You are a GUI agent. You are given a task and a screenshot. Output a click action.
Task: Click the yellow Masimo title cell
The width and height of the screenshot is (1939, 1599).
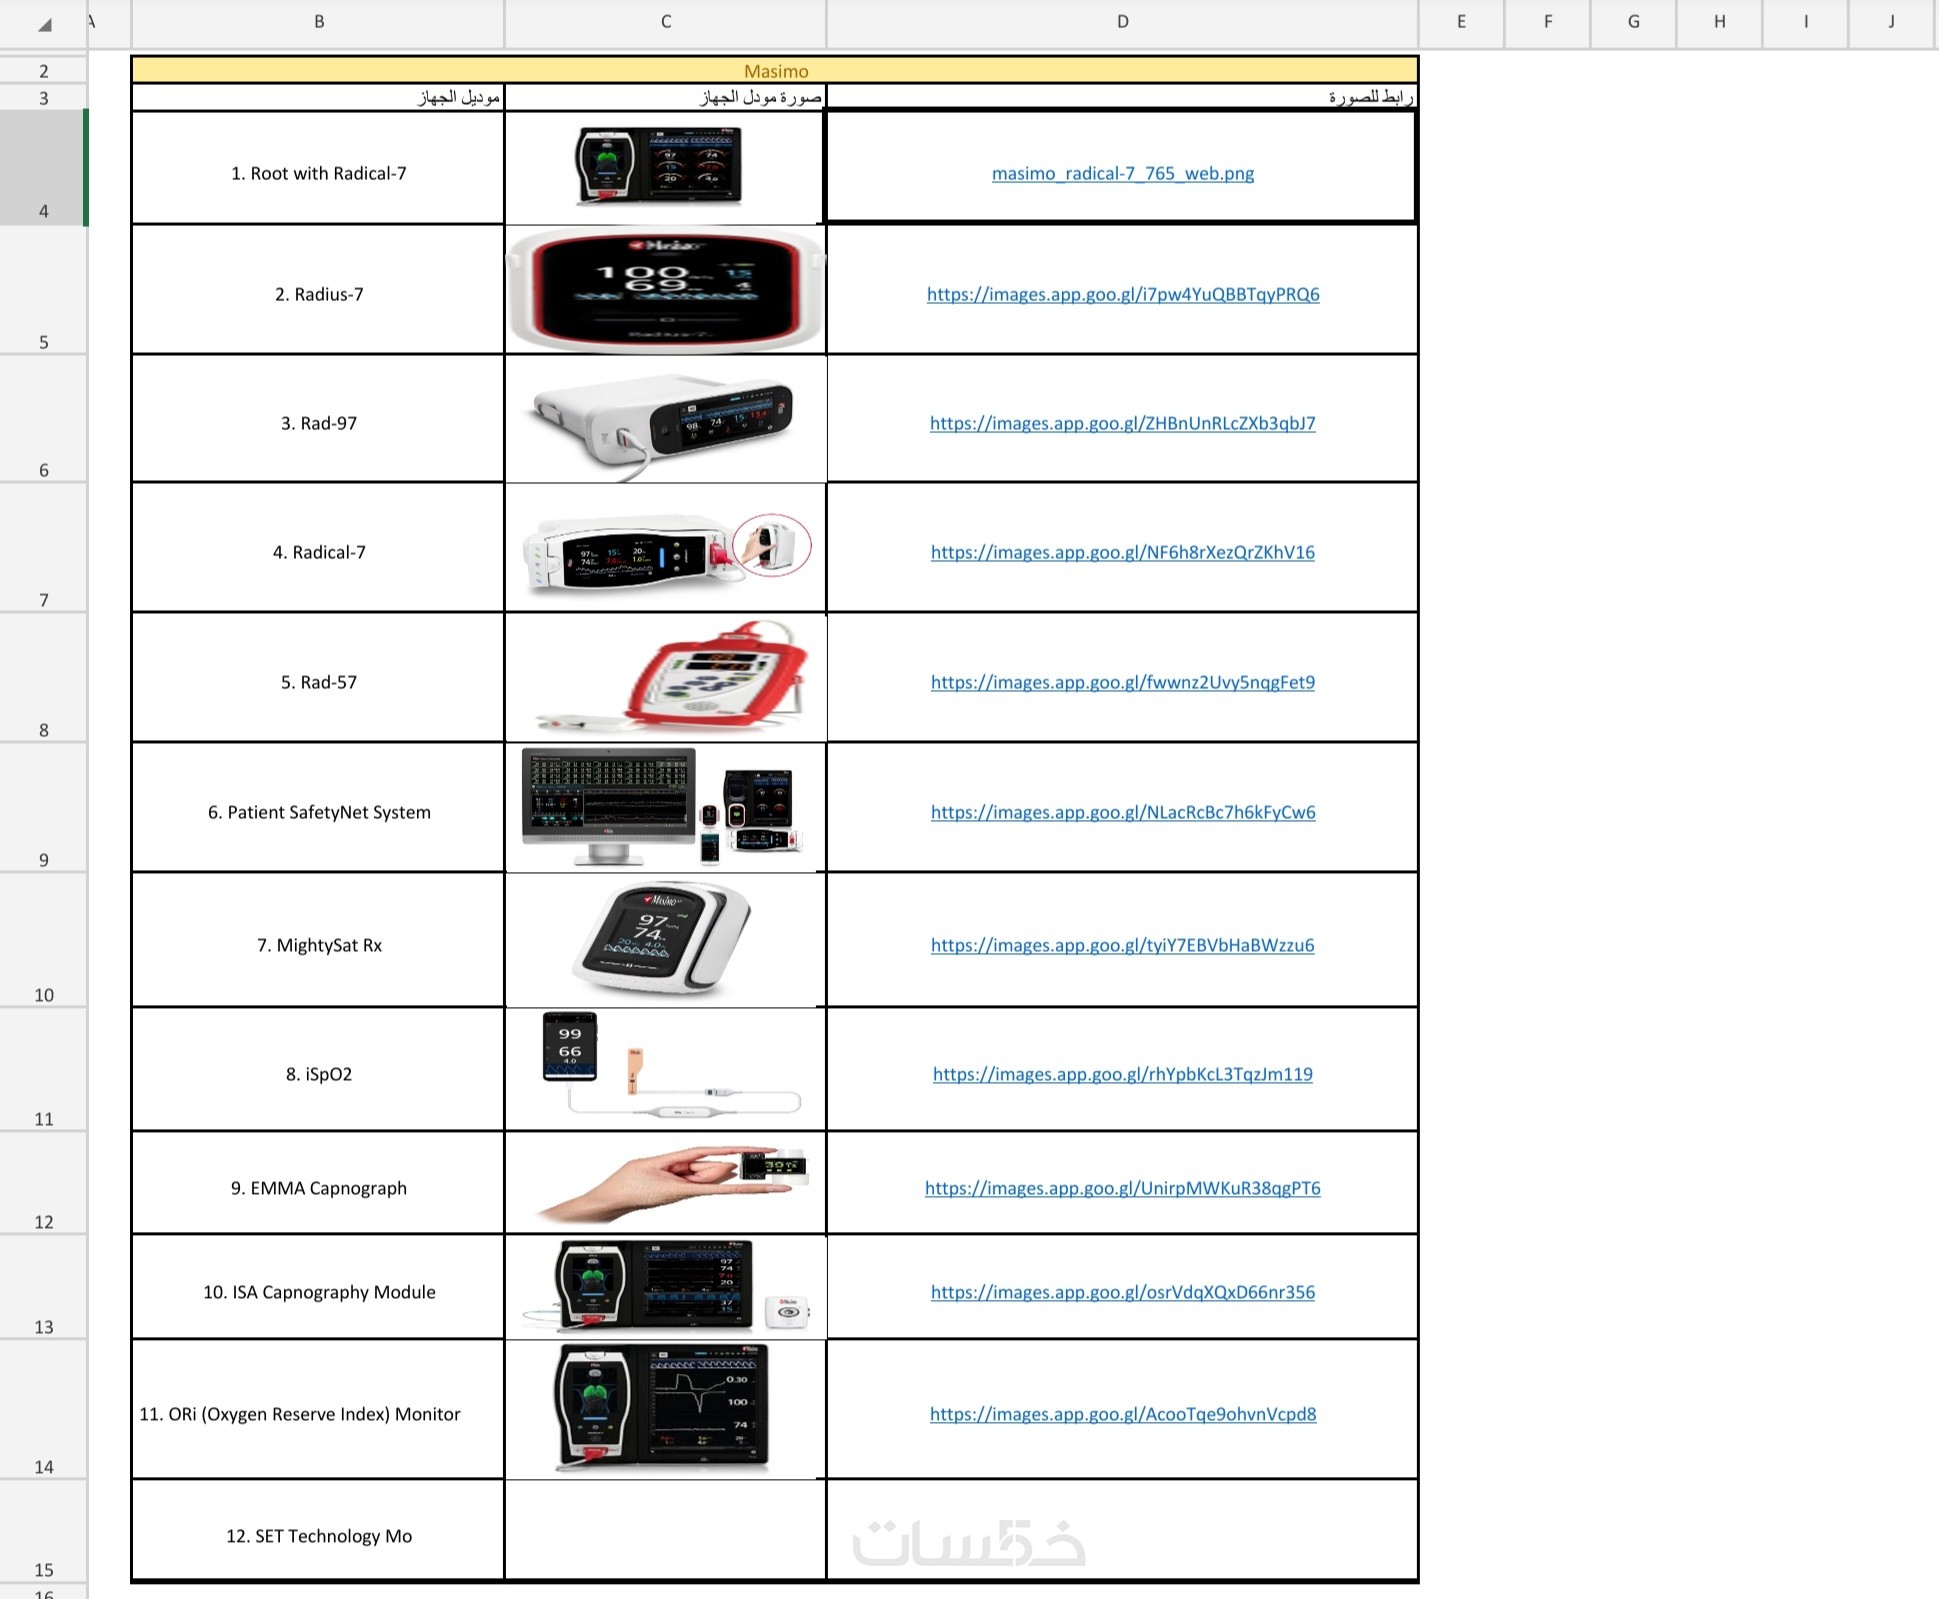coord(775,71)
